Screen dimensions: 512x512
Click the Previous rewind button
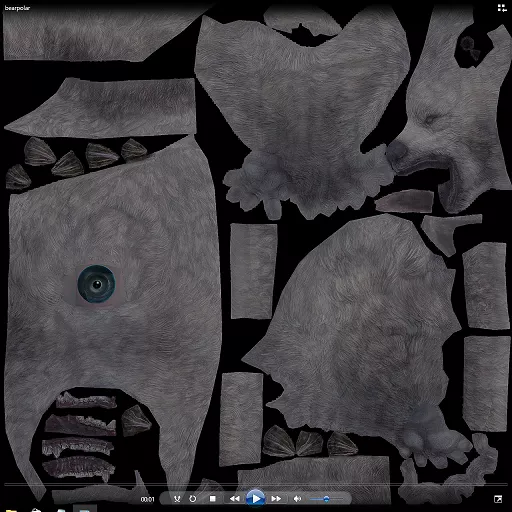pyautogui.click(x=235, y=499)
